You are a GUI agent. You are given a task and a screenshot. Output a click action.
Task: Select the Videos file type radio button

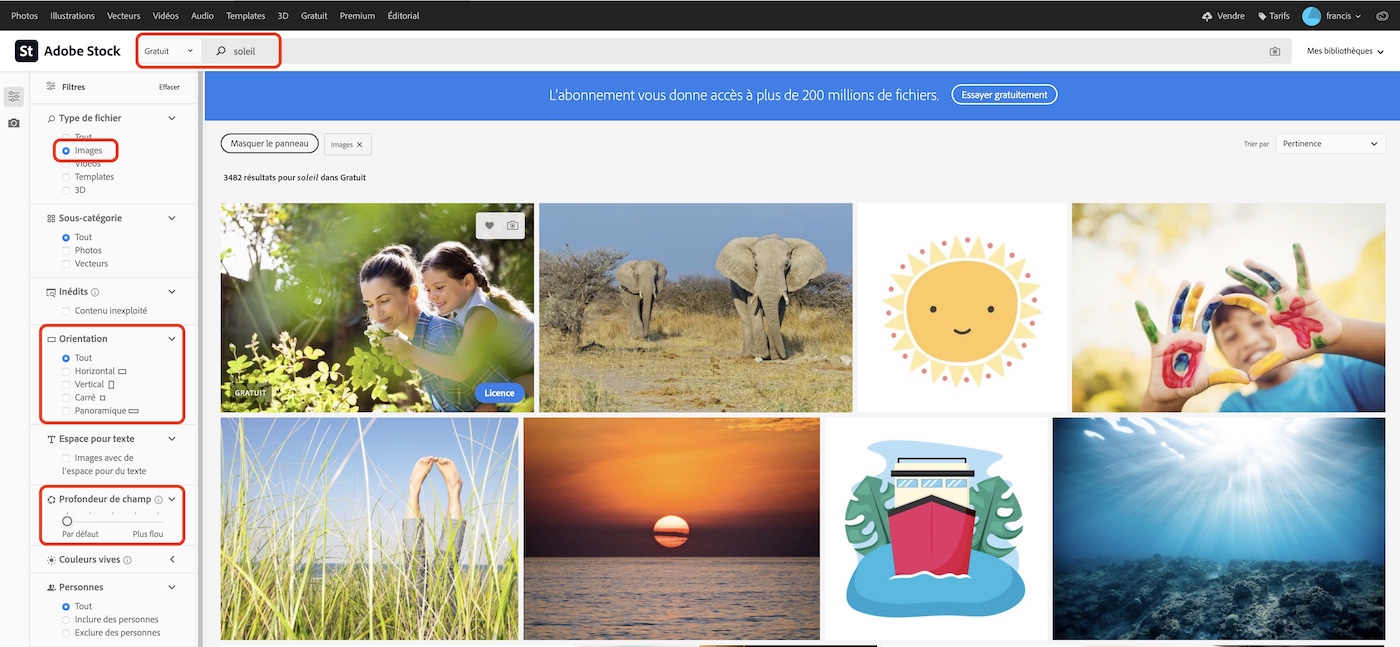pyautogui.click(x=66, y=162)
